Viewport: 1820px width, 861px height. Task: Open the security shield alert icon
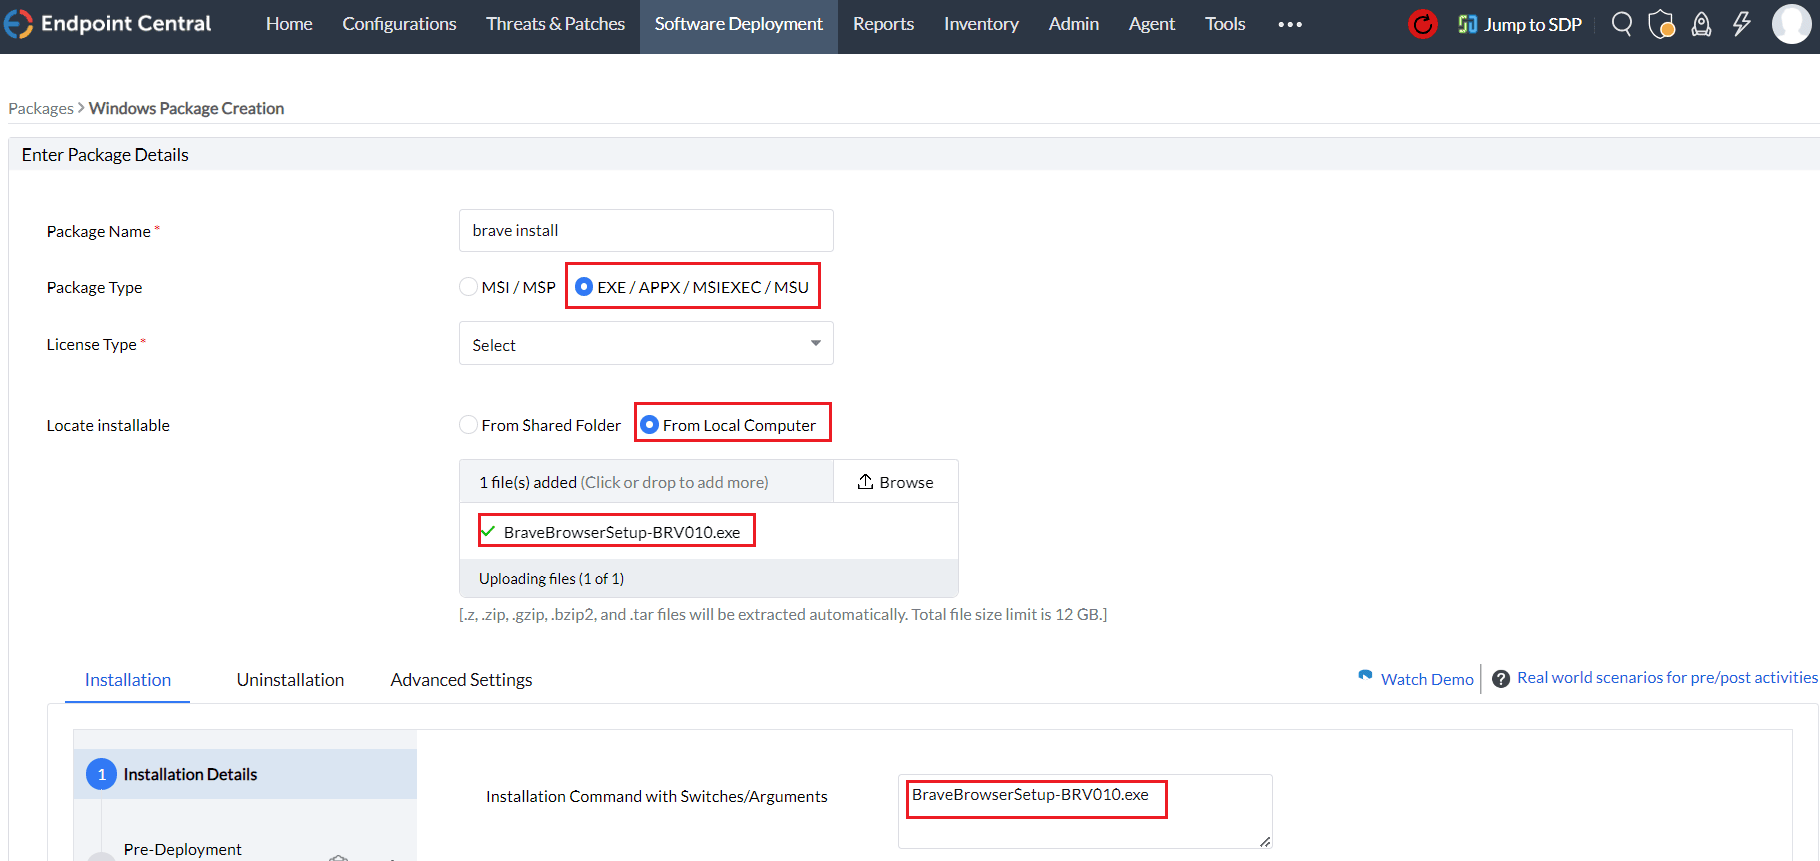click(1661, 24)
